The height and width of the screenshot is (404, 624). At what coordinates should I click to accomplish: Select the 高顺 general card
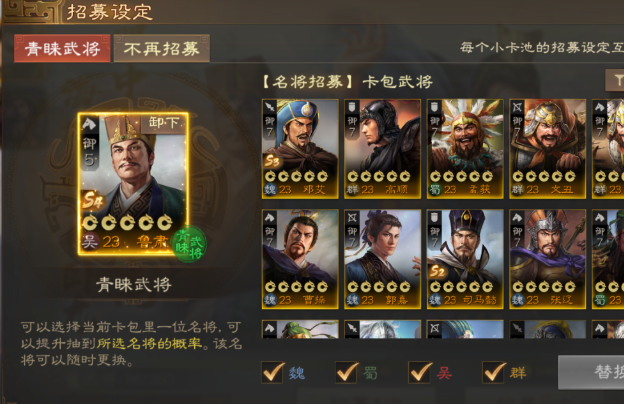pos(382,148)
